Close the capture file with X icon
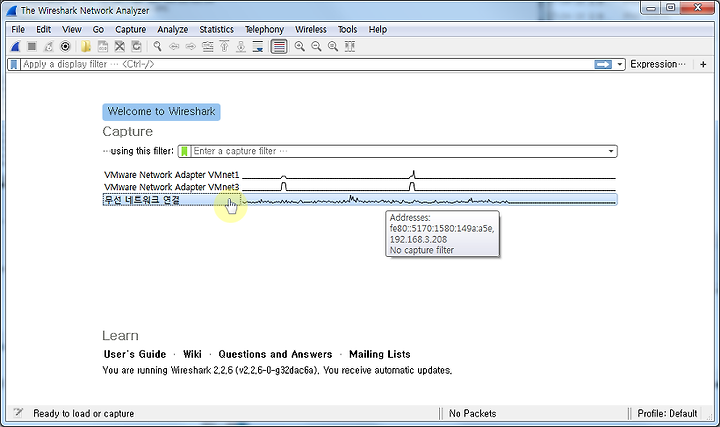720x427 pixels. (x=119, y=46)
